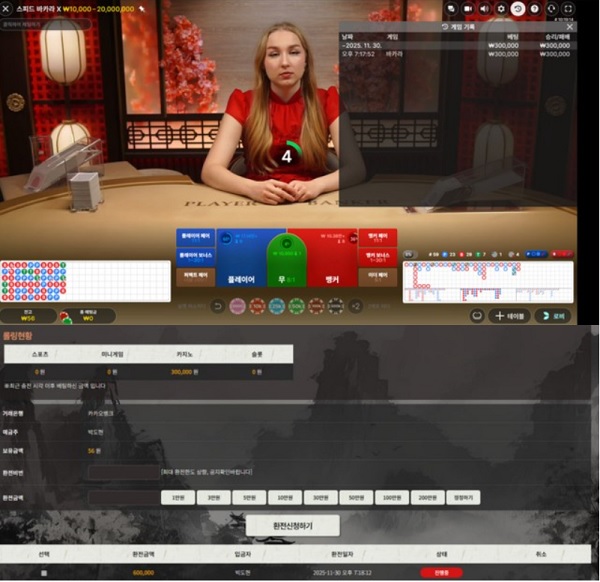Screen dimensions: 600x582
Task: Add 100만원 to withdrawal amount
Action: point(392,498)
